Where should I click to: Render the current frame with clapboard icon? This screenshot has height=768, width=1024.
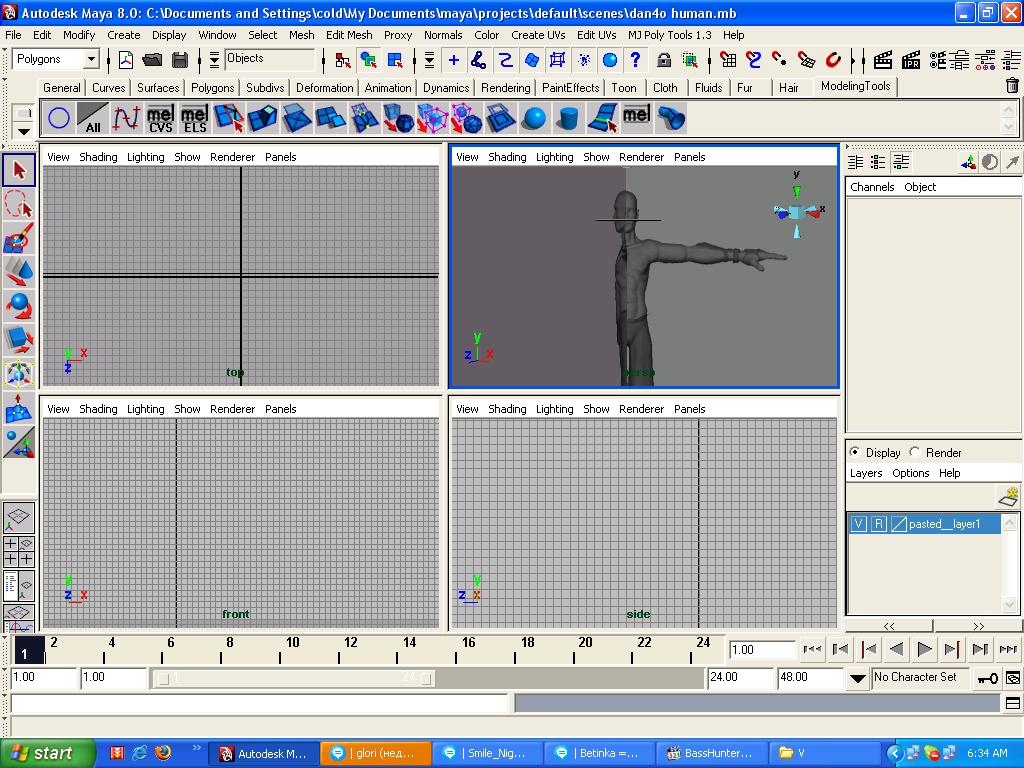[882, 60]
